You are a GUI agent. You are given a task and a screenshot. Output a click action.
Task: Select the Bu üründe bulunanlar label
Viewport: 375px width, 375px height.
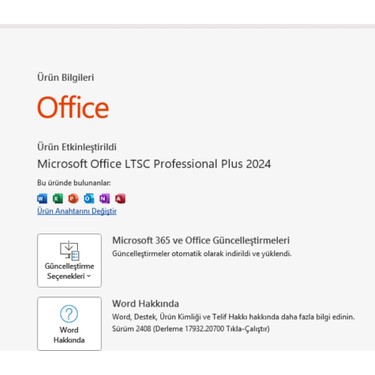point(74,183)
